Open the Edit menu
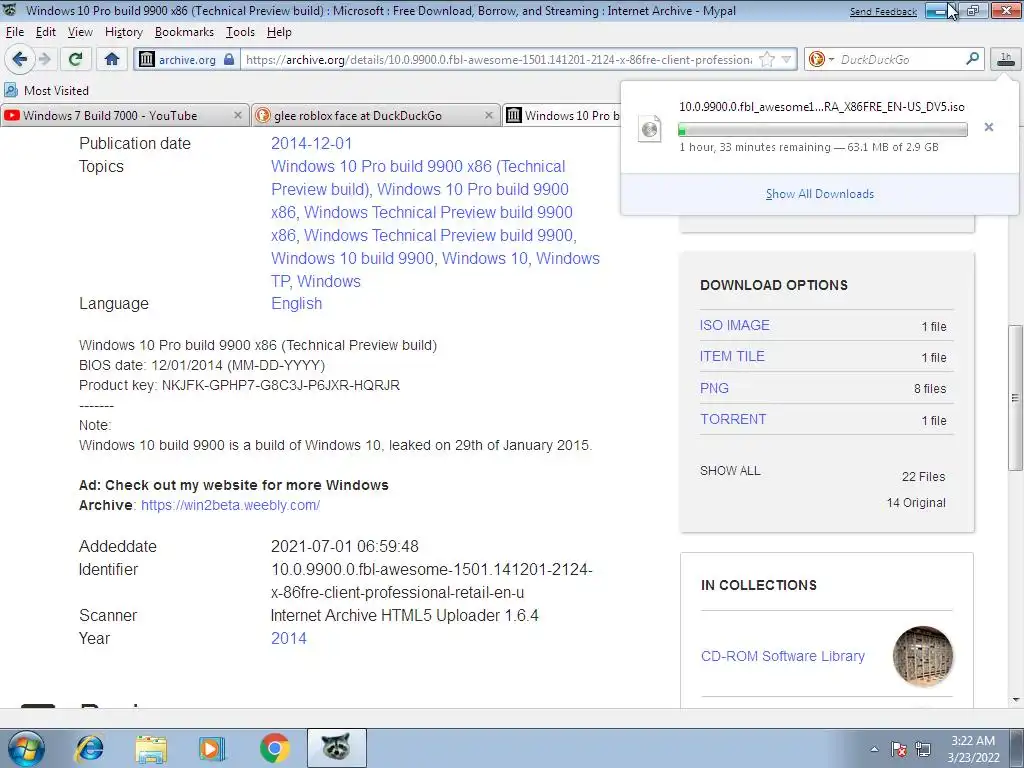 pyautogui.click(x=46, y=32)
